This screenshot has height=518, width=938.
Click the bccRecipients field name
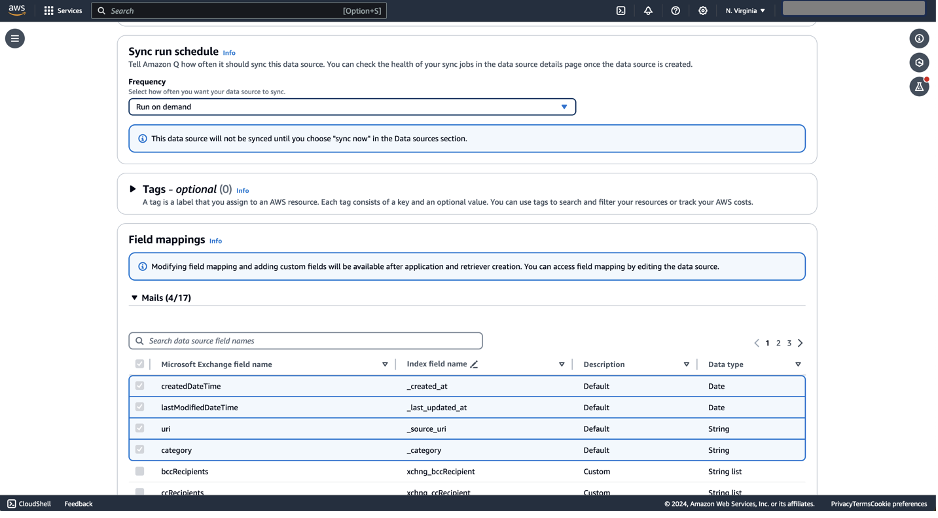click(x=185, y=472)
